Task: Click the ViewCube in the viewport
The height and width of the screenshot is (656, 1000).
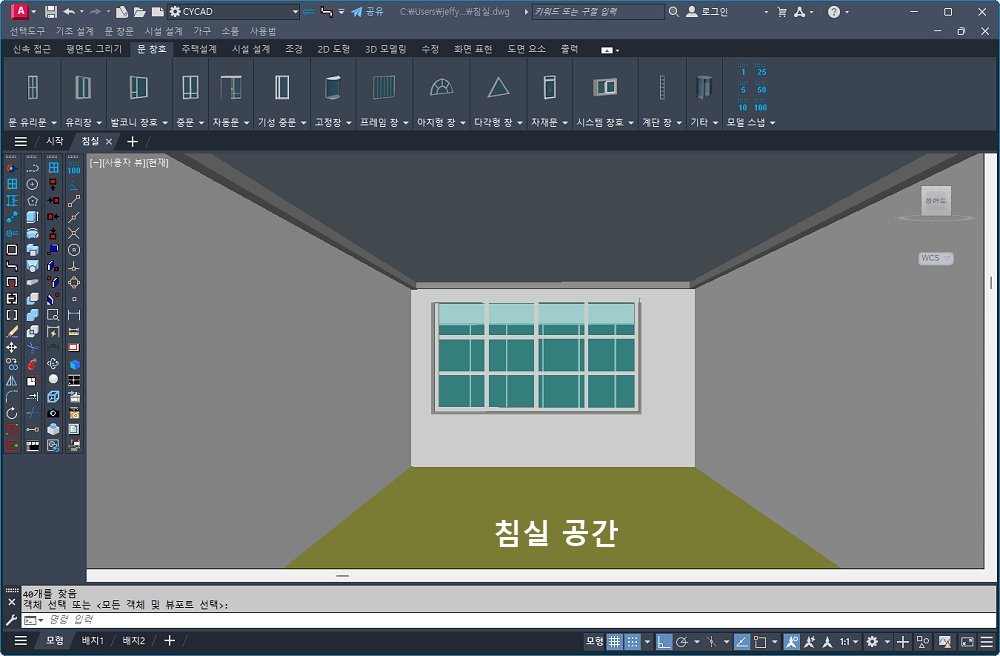Action: tap(936, 202)
